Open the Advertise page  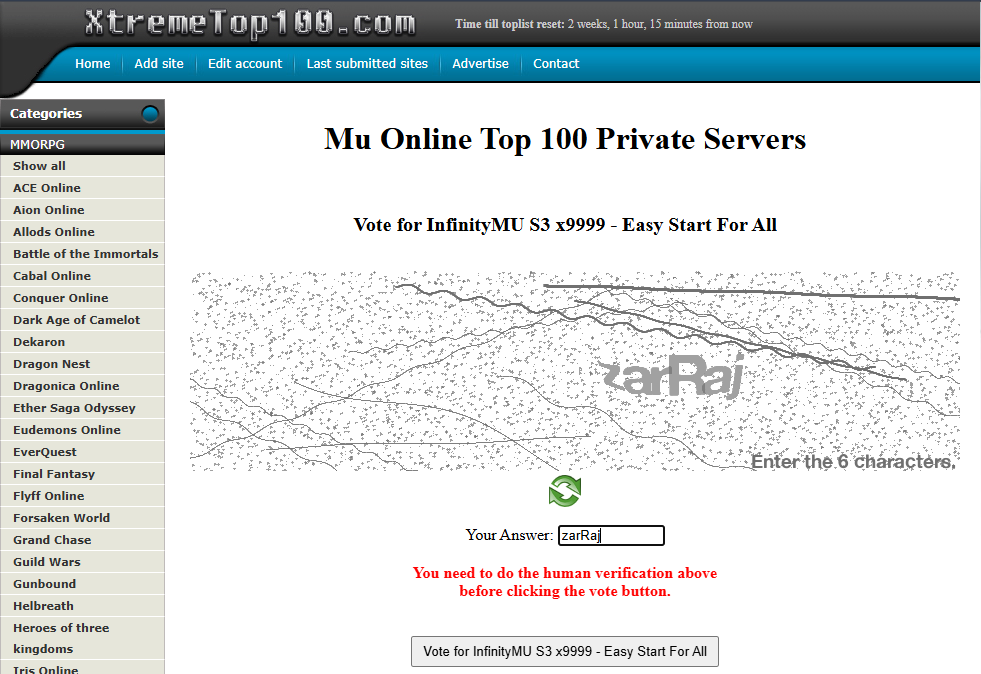480,63
